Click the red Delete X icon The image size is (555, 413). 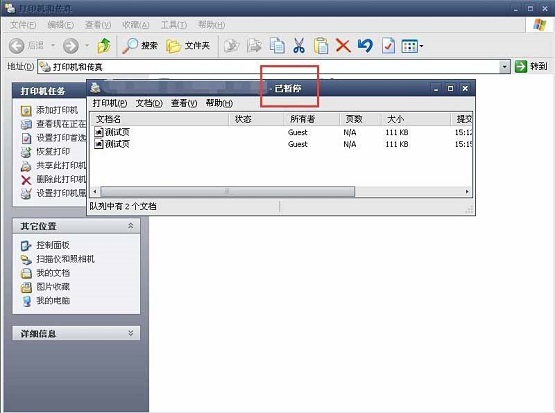tap(343, 46)
